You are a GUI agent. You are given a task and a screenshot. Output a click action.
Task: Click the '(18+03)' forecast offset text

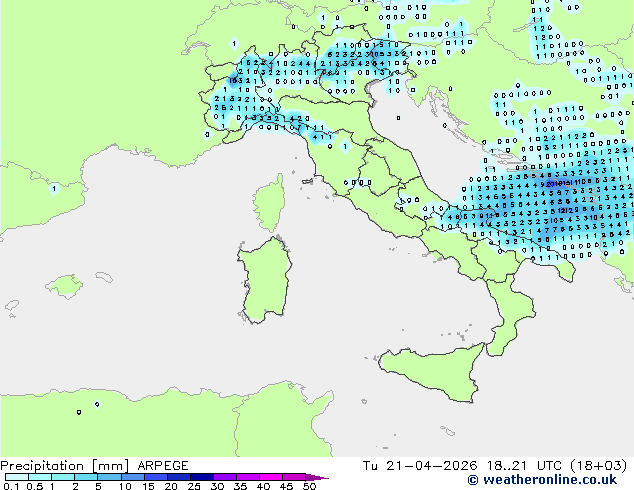point(598,466)
